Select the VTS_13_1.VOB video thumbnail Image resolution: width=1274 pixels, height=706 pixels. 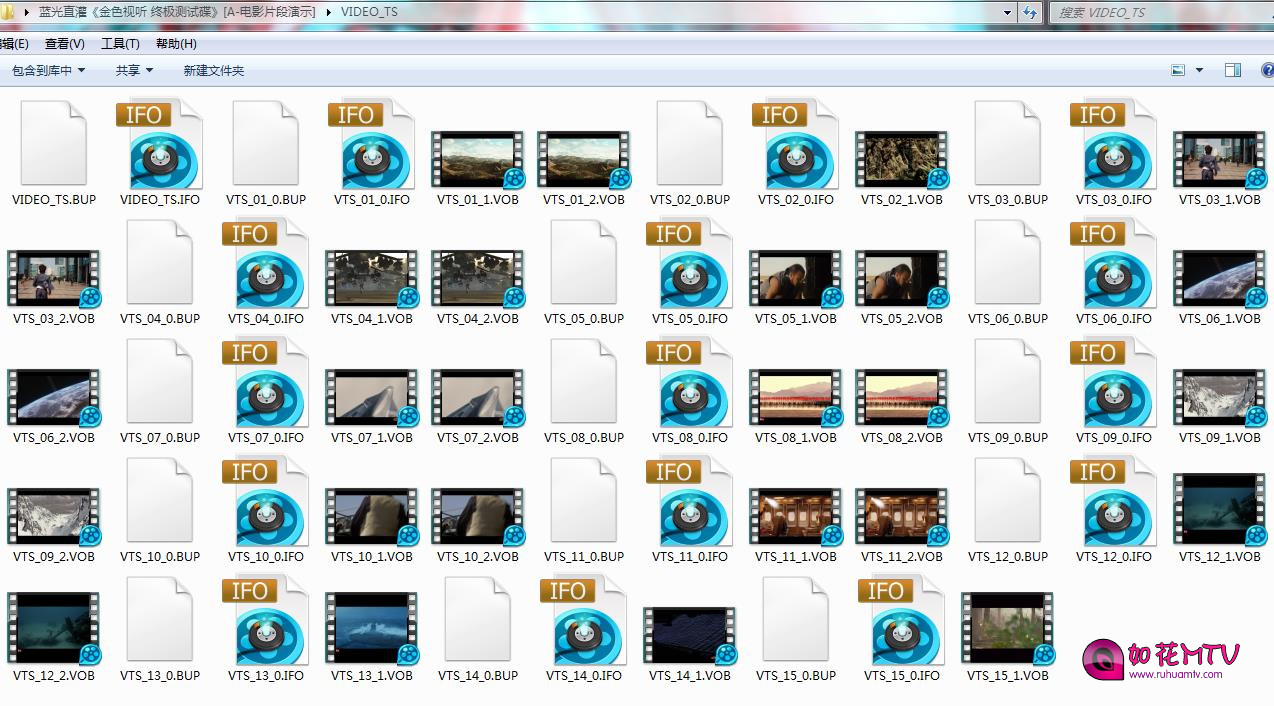click(x=372, y=627)
